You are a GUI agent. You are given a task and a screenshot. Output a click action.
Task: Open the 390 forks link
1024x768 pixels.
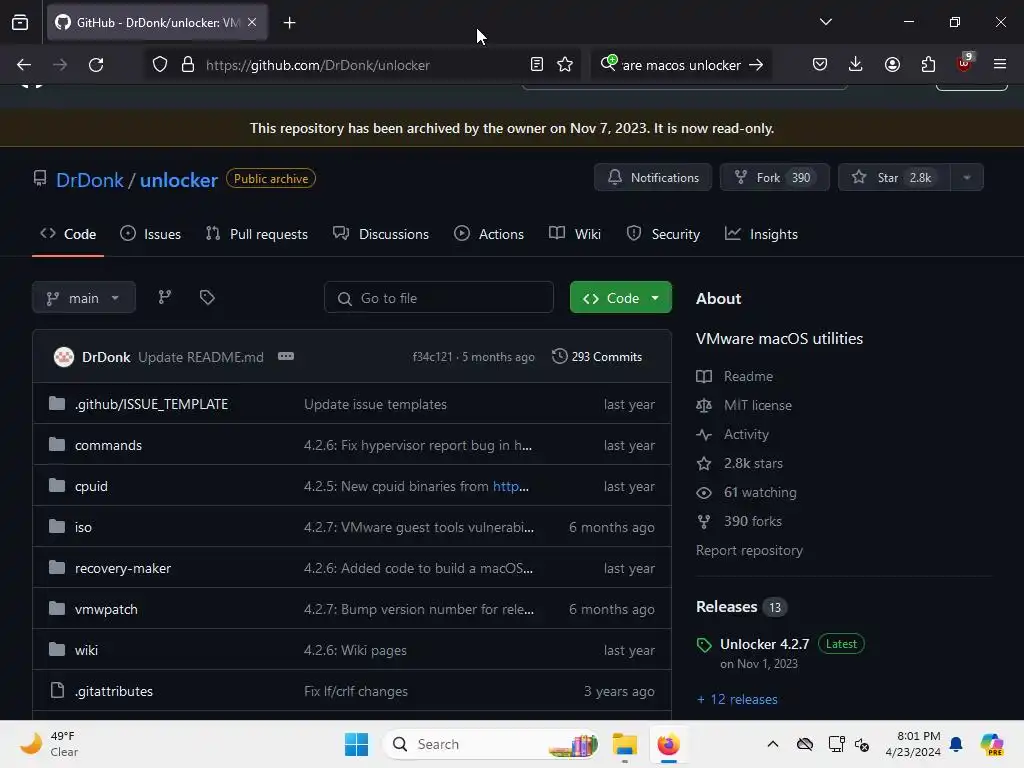739,521
